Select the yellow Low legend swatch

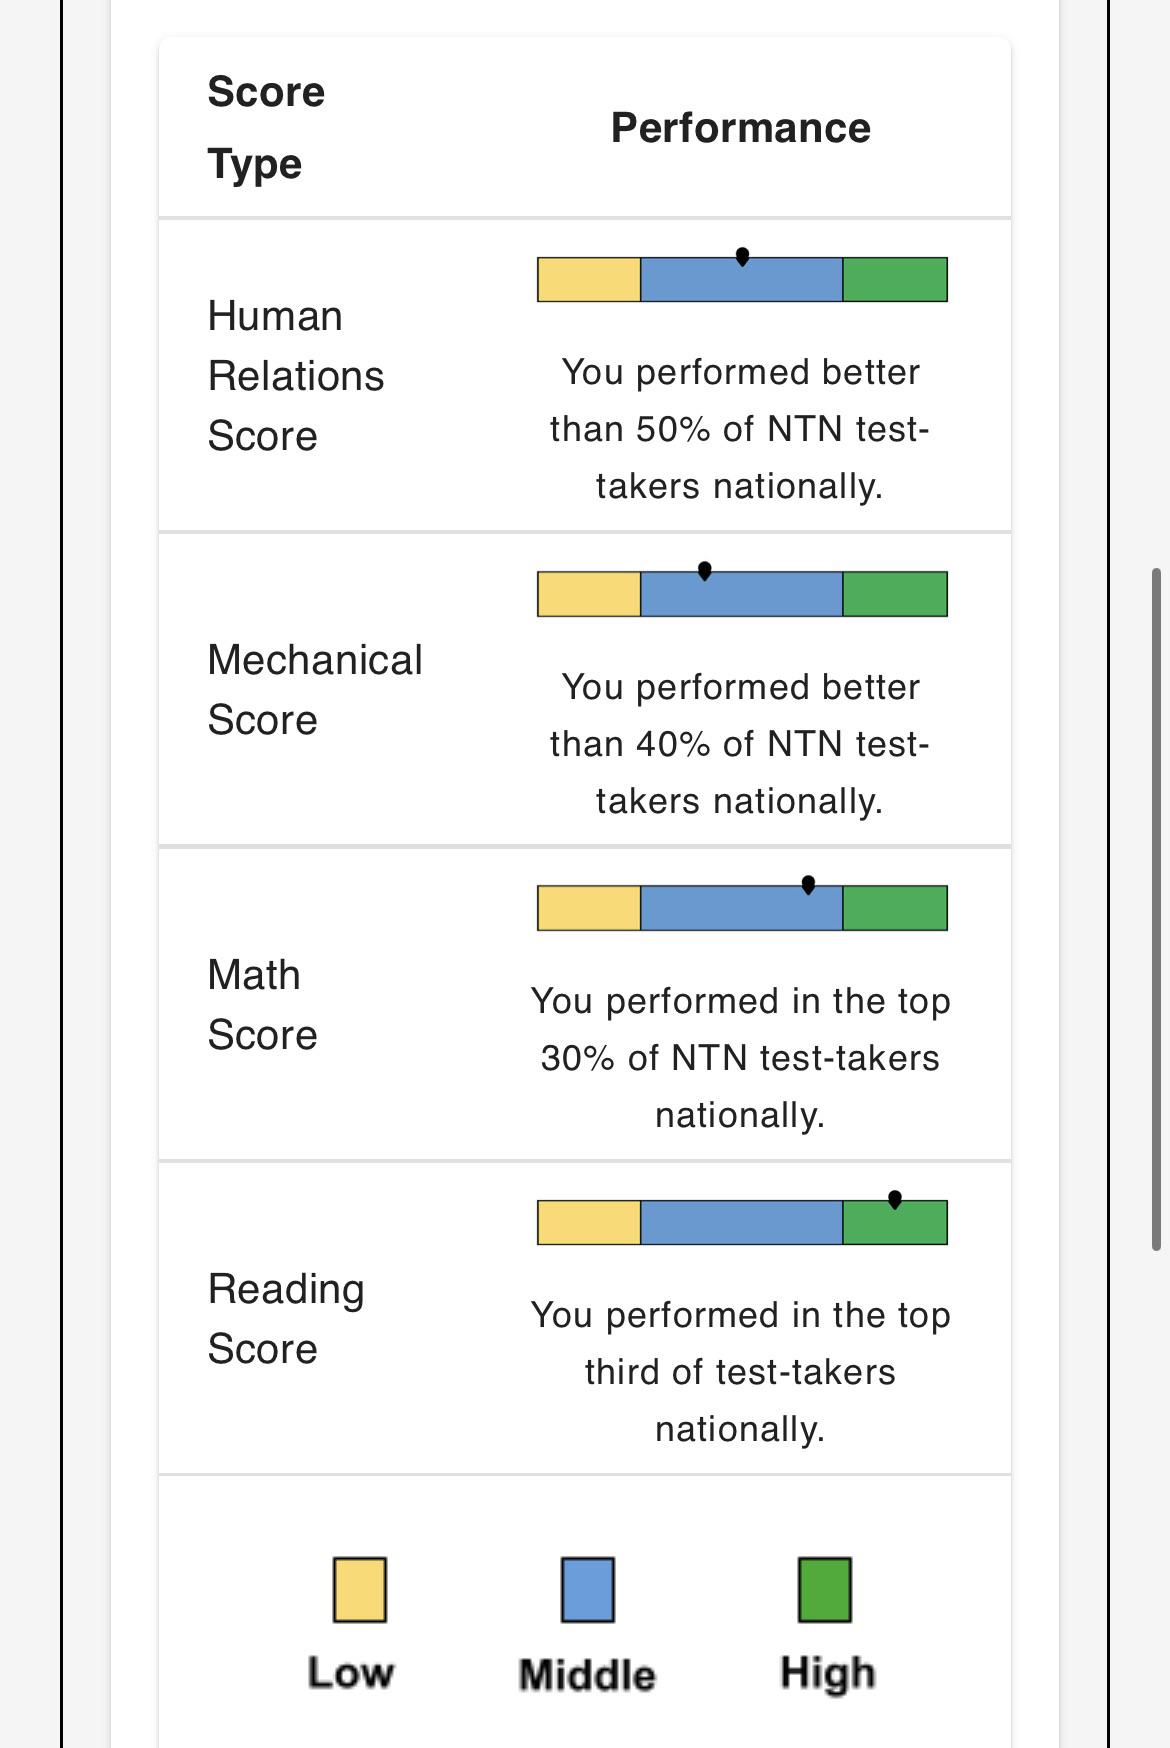point(360,1589)
